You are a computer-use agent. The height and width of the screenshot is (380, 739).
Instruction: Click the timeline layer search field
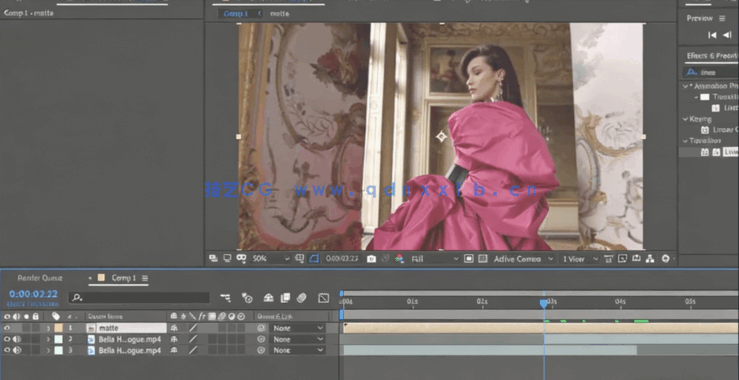(140, 297)
